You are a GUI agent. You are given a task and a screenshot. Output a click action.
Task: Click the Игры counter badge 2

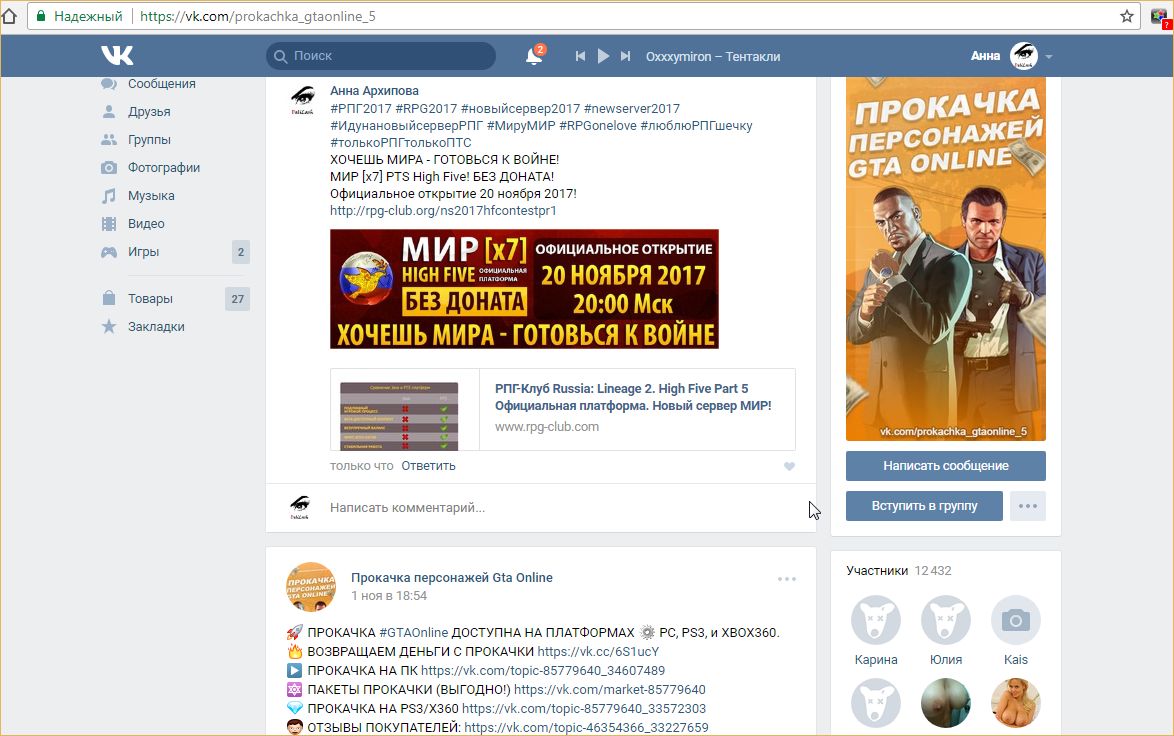[x=240, y=252]
